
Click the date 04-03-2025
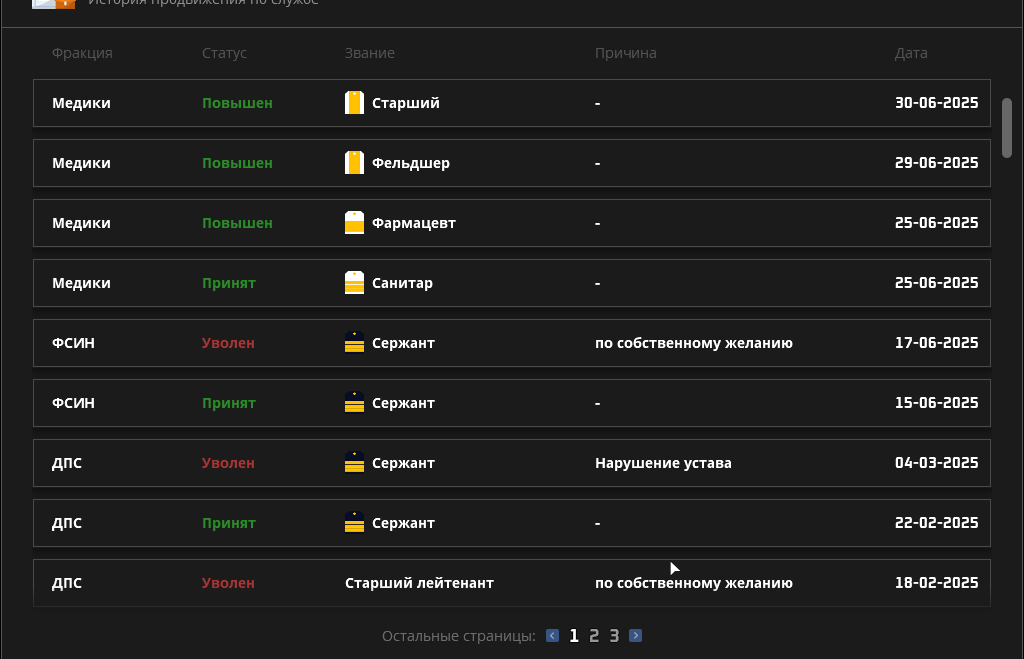pos(936,462)
